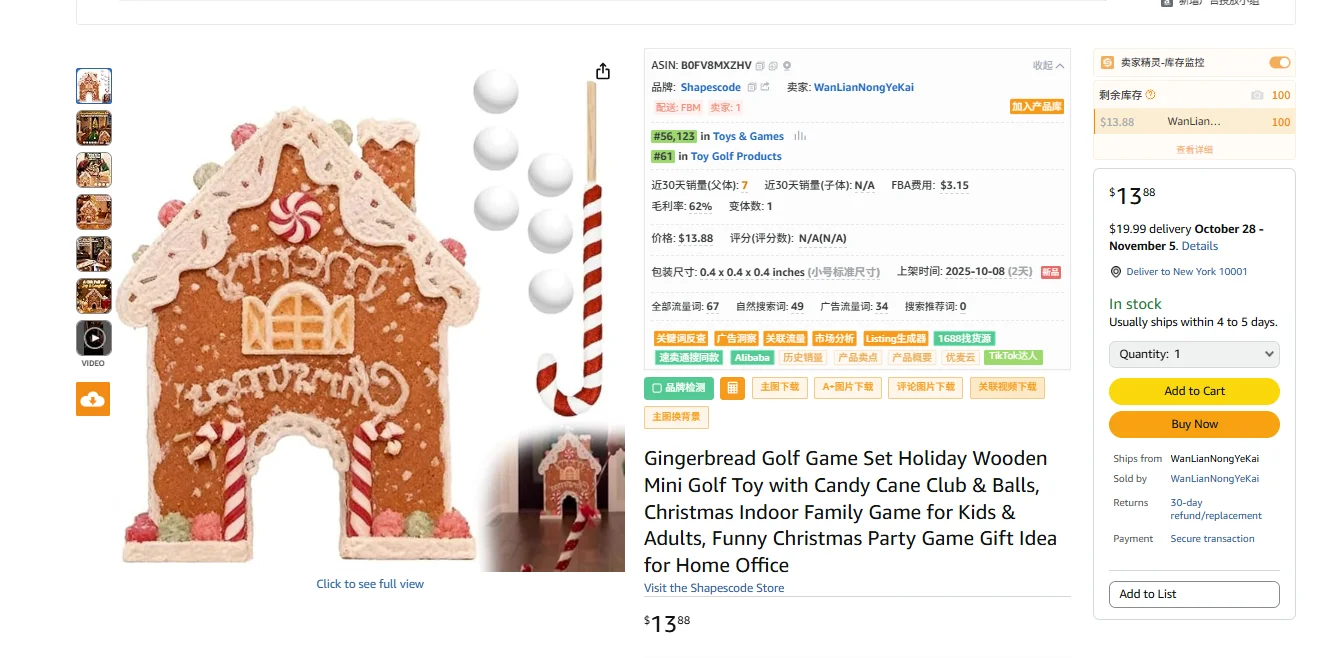Click the camera icon in inventory panel

(x=1257, y=95)
